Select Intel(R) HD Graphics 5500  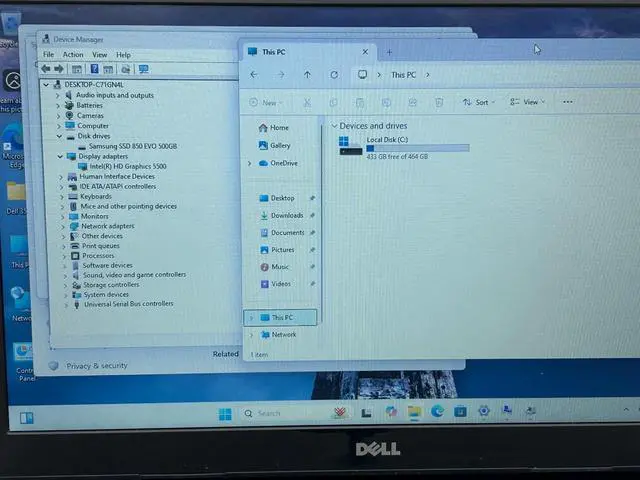pyautogui.click(x=128, y=166)
